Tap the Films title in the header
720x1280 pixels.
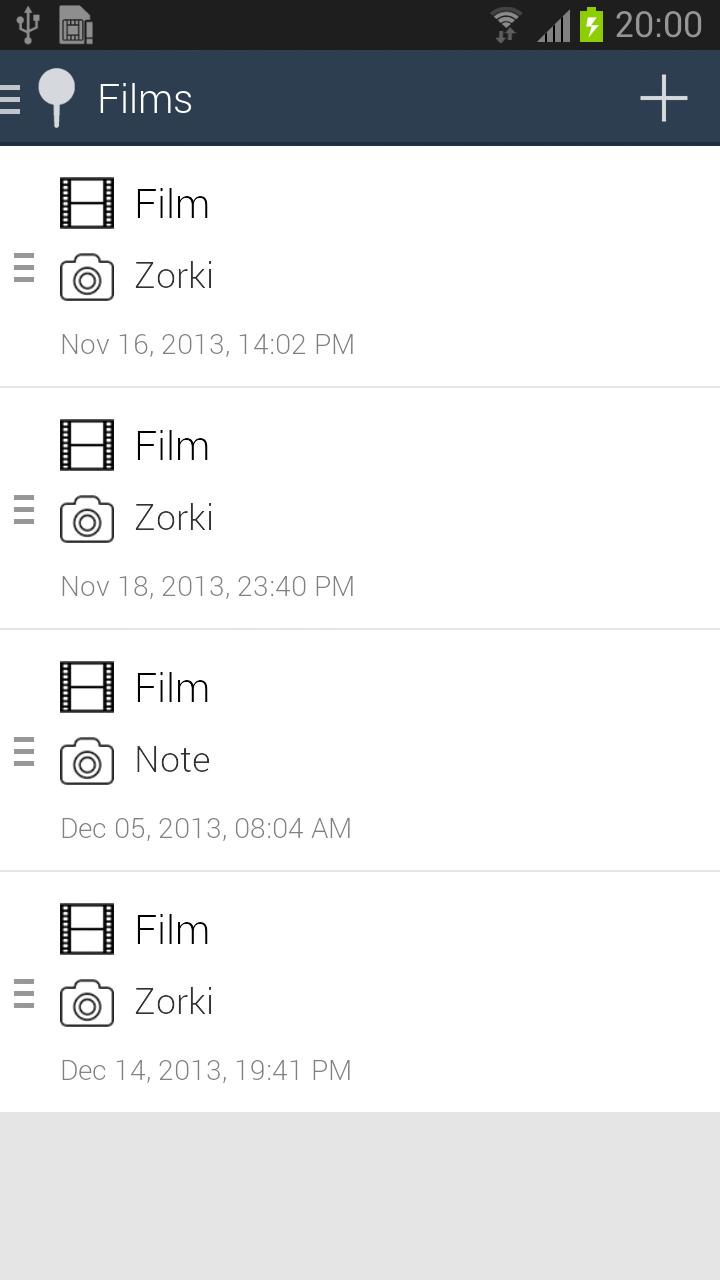(x=145, y=99)
